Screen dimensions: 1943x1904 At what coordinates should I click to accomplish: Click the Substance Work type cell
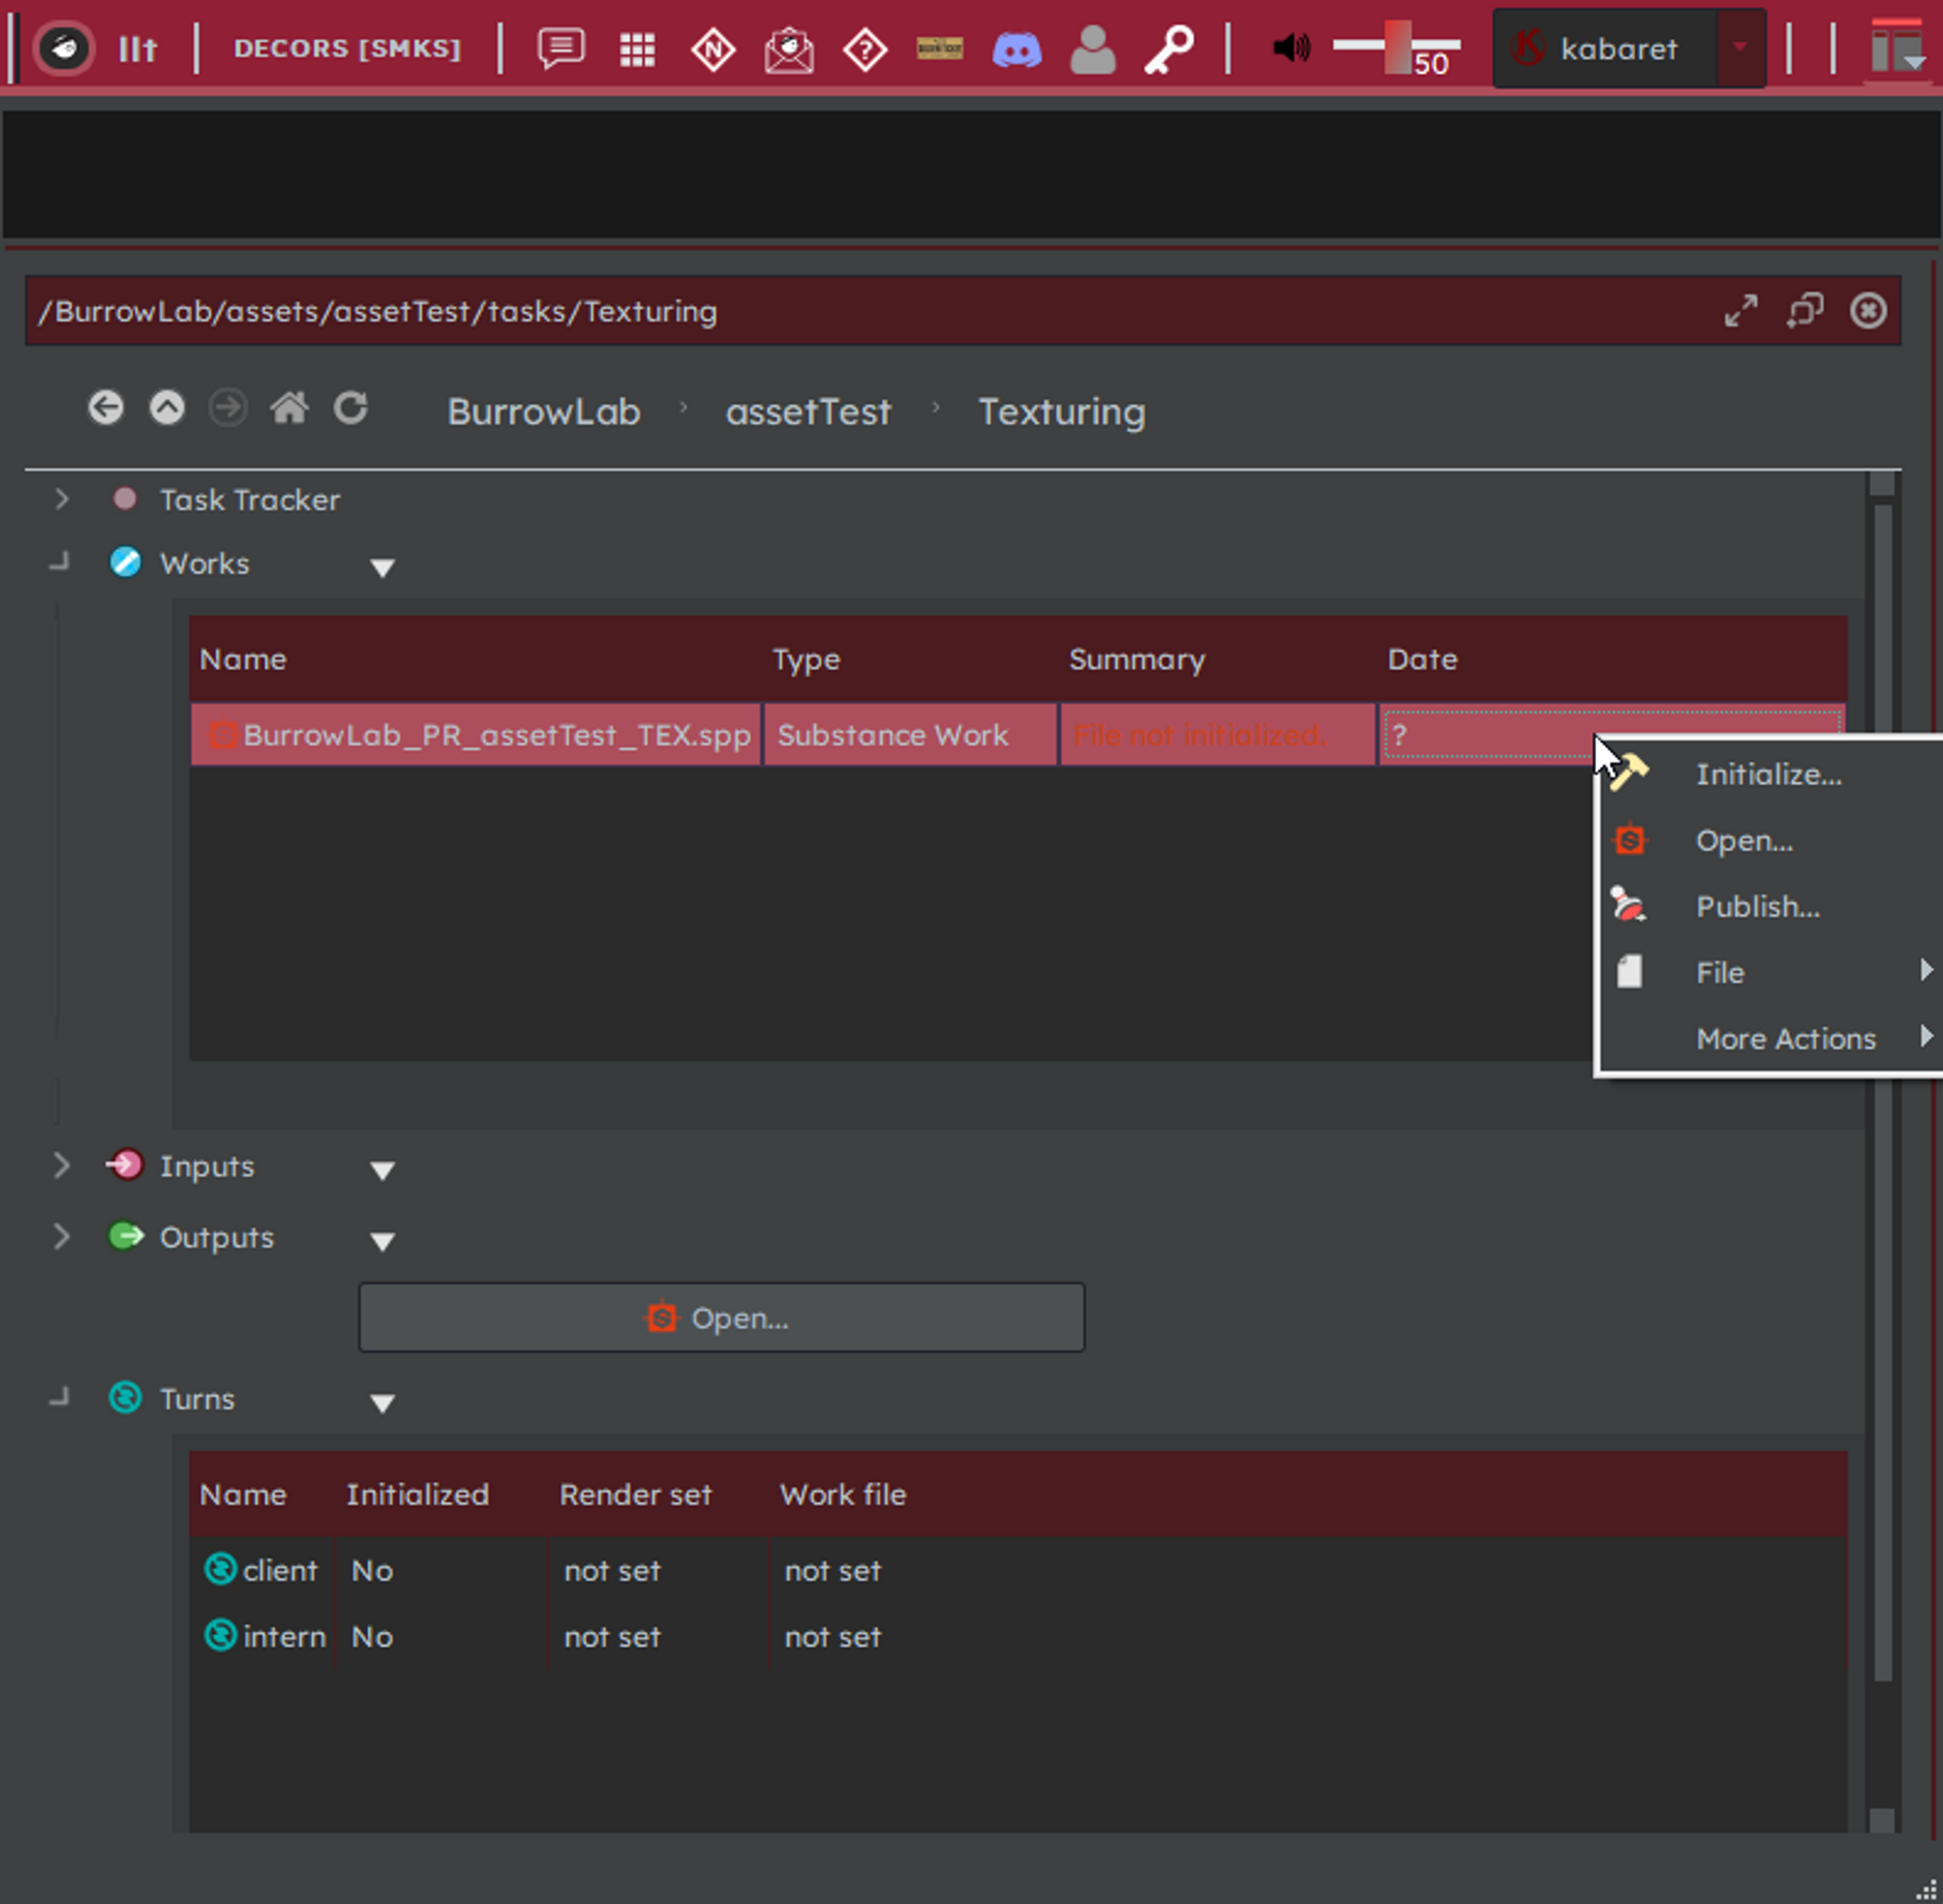[x=910, y=735]
